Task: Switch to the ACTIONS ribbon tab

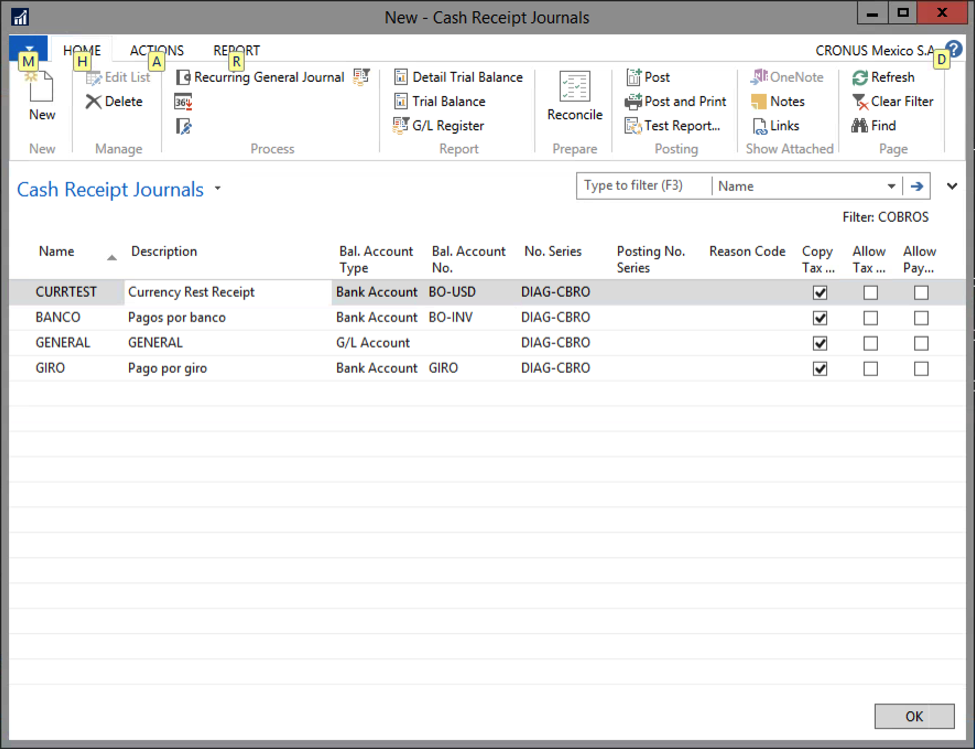Action: coord(157,50)
